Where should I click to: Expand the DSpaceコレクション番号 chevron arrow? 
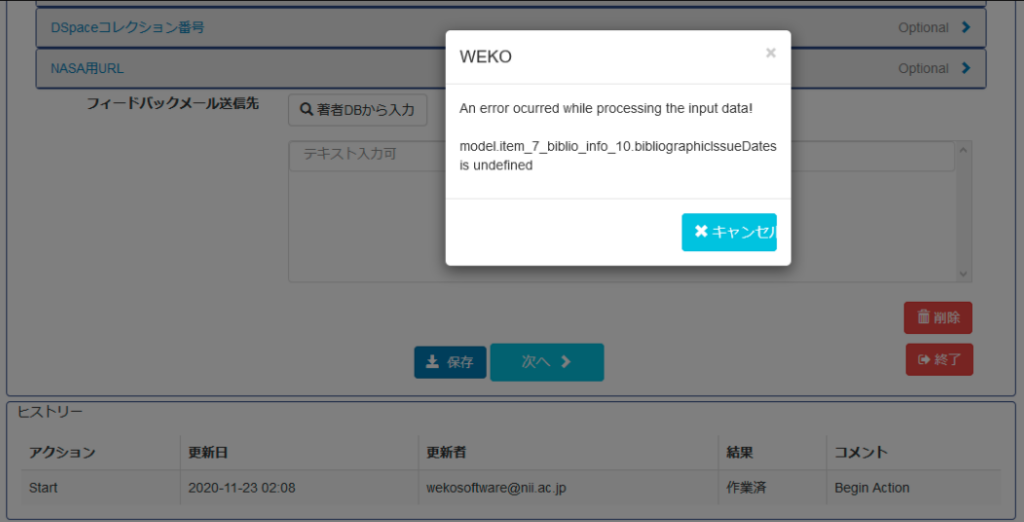tap(965, 28)
